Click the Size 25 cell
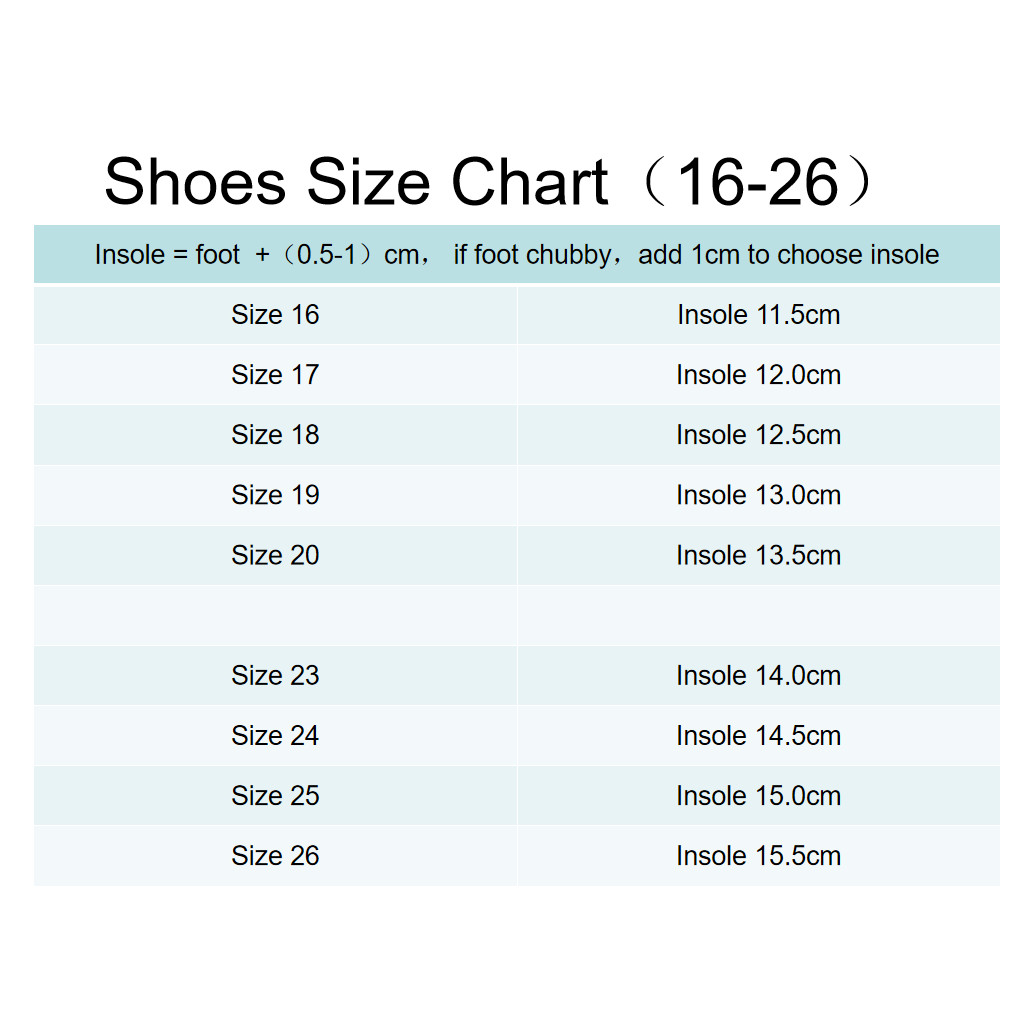The image size is (1017, 1017). (x=275, y=795)
